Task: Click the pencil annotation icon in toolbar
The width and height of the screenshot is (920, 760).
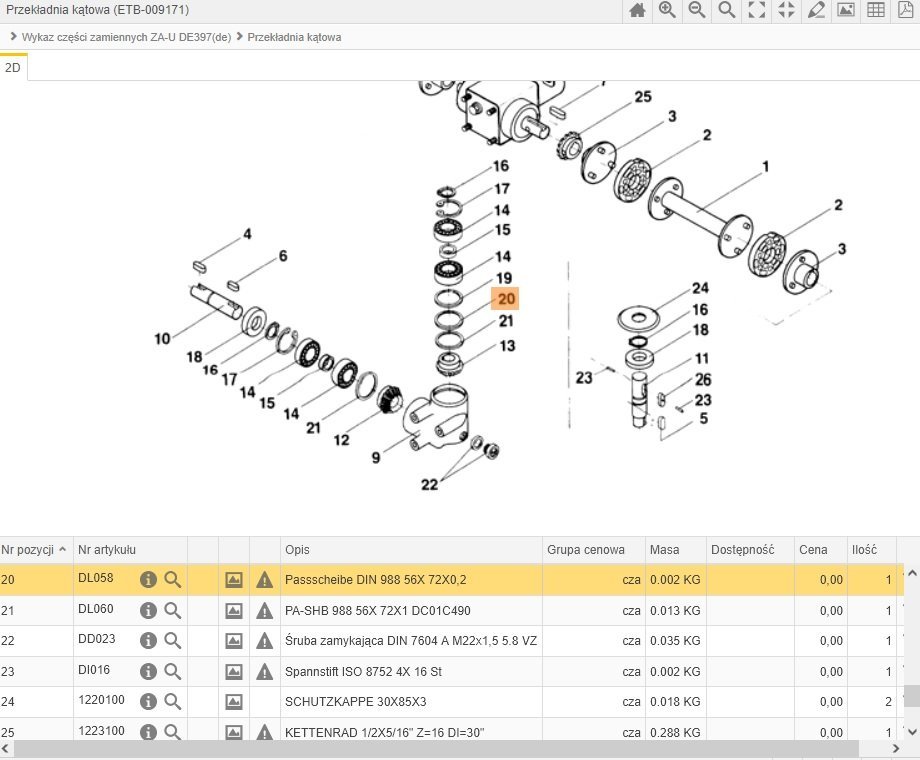Action: click(x=816, y=11)
